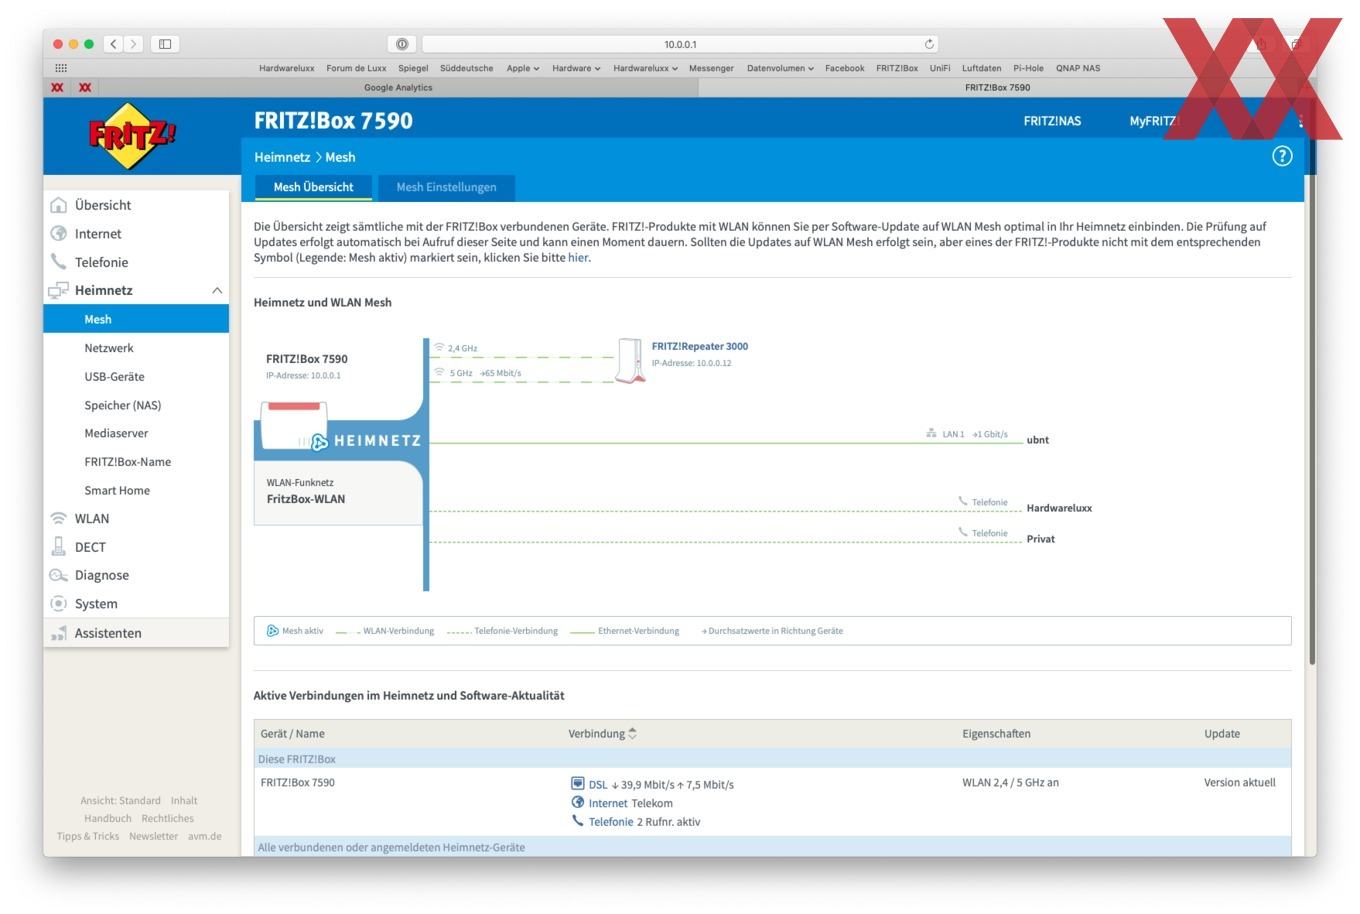Click the Handbuch footer link
This screenshot has height=914, width=1360.
[108, 819]
